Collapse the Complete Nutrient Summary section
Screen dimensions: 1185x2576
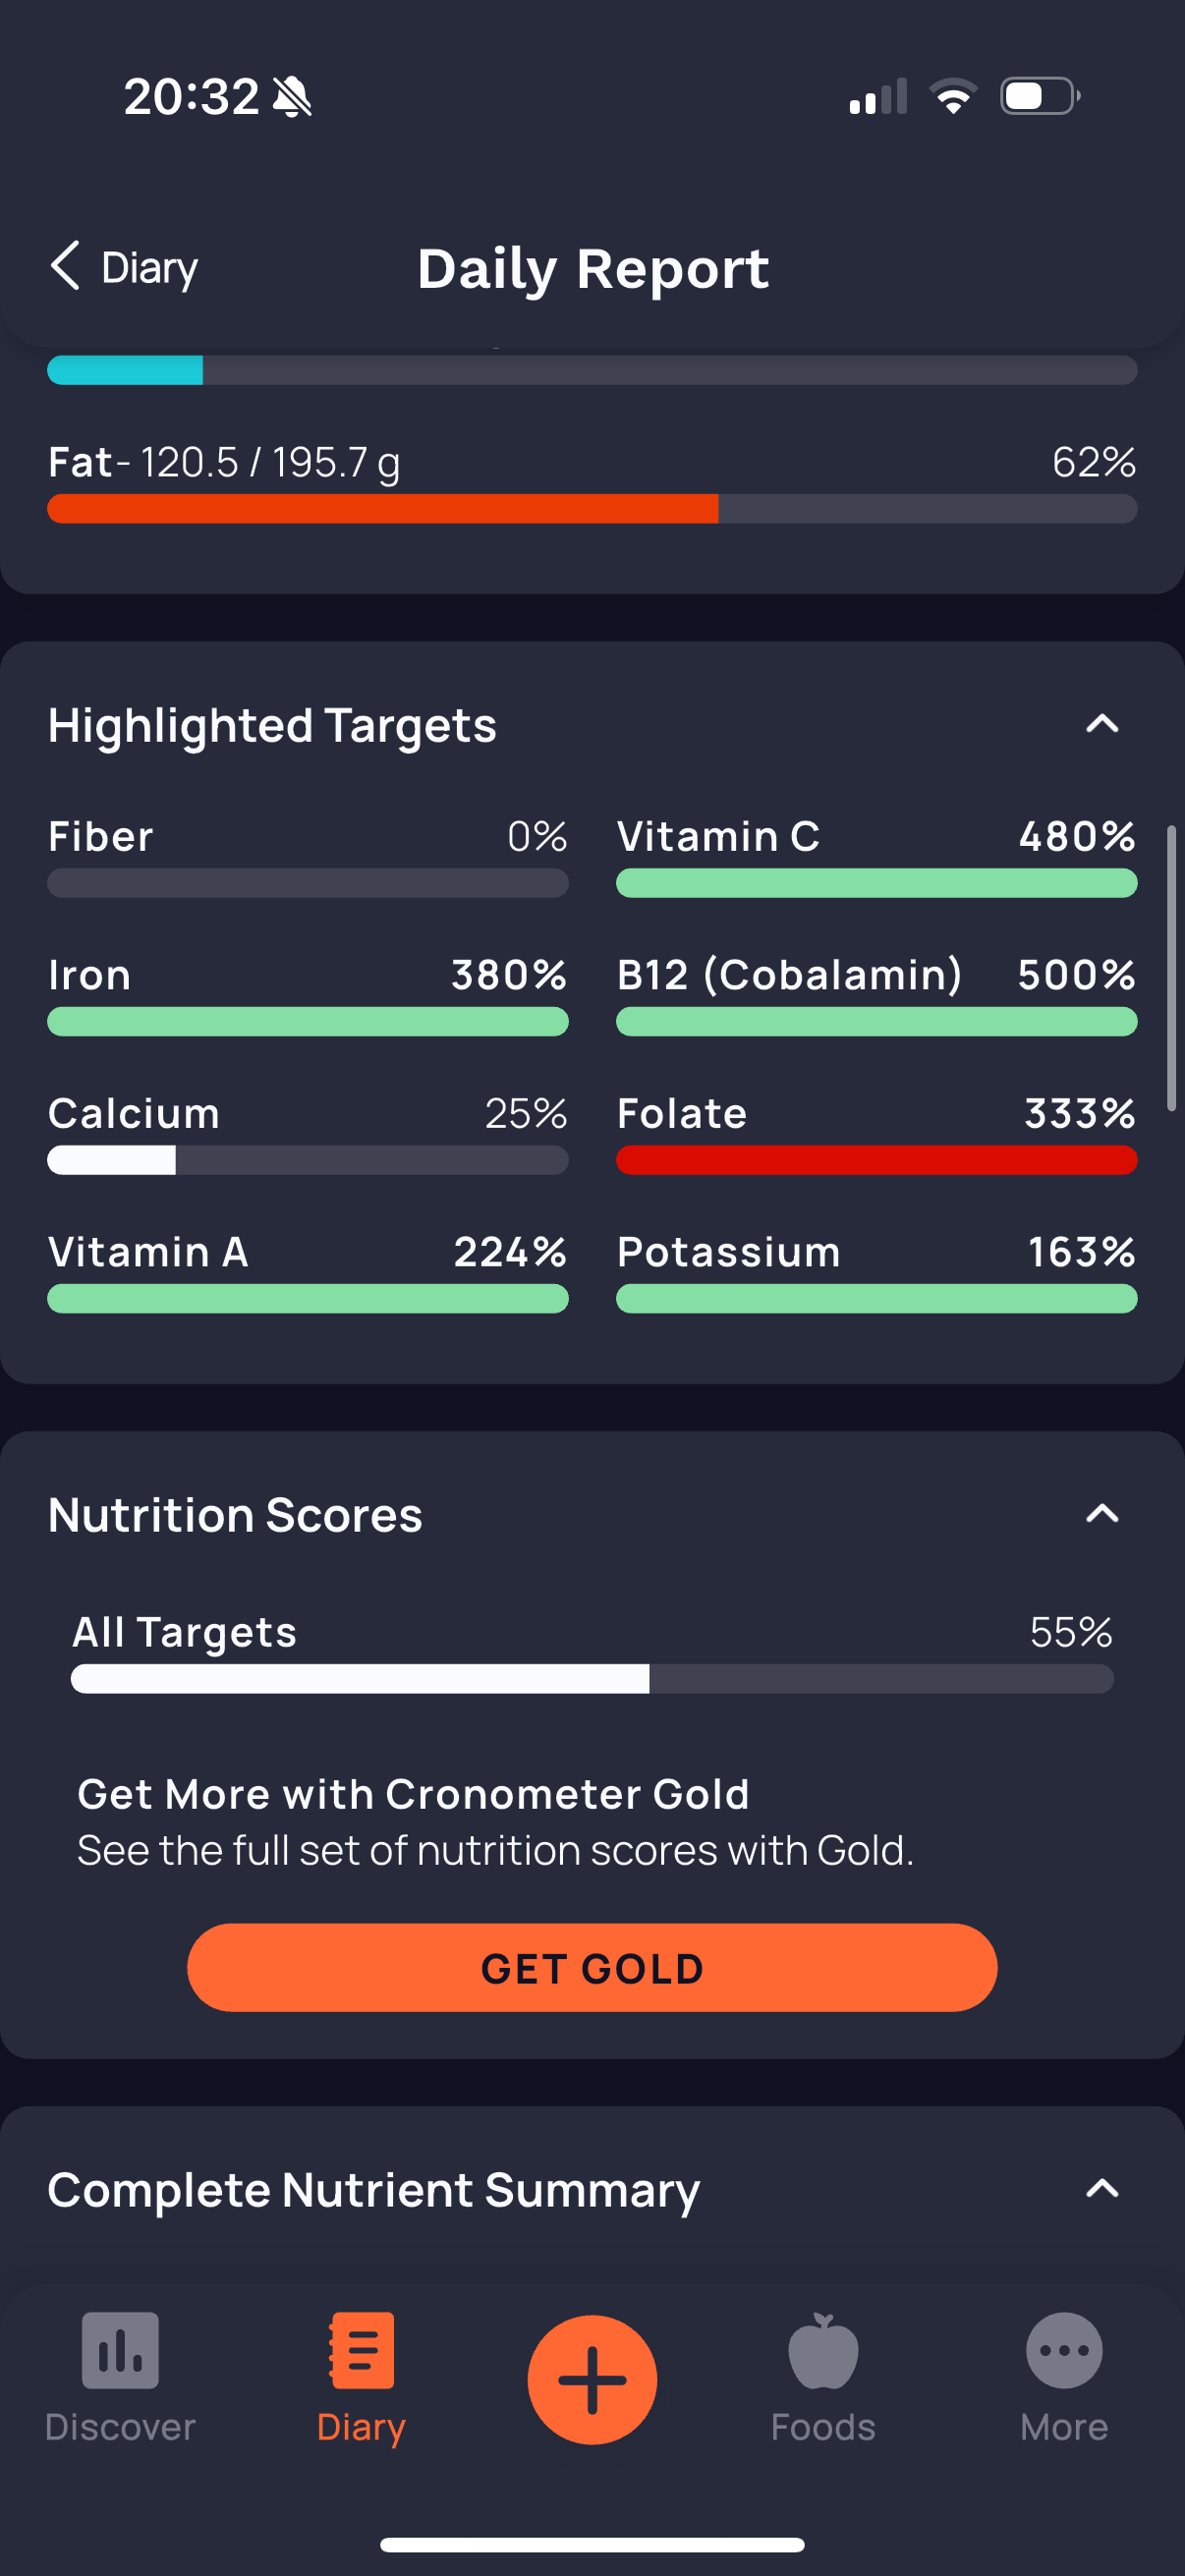(x=1102, y=2189)
